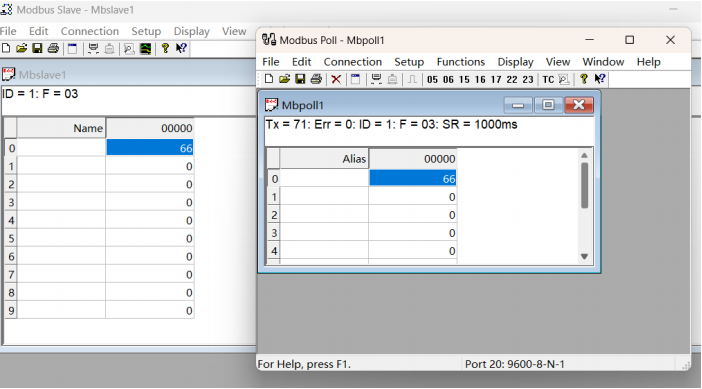Viewport: 702px width, 389px height.
Task: Click function 16 write multiple registers button
Action: (480, 80)
